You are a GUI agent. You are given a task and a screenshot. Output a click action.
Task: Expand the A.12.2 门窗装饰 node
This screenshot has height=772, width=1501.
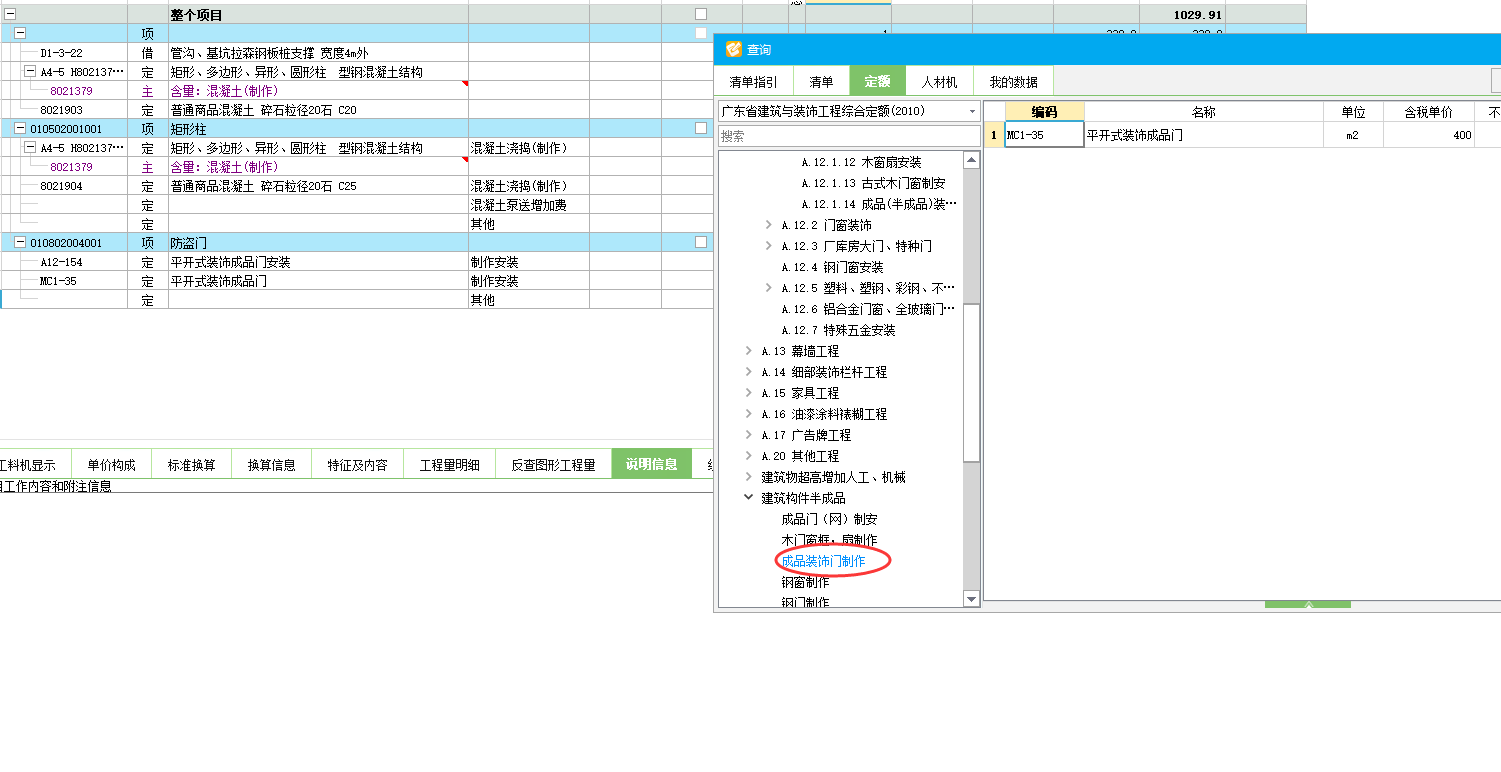coord(768,225)
